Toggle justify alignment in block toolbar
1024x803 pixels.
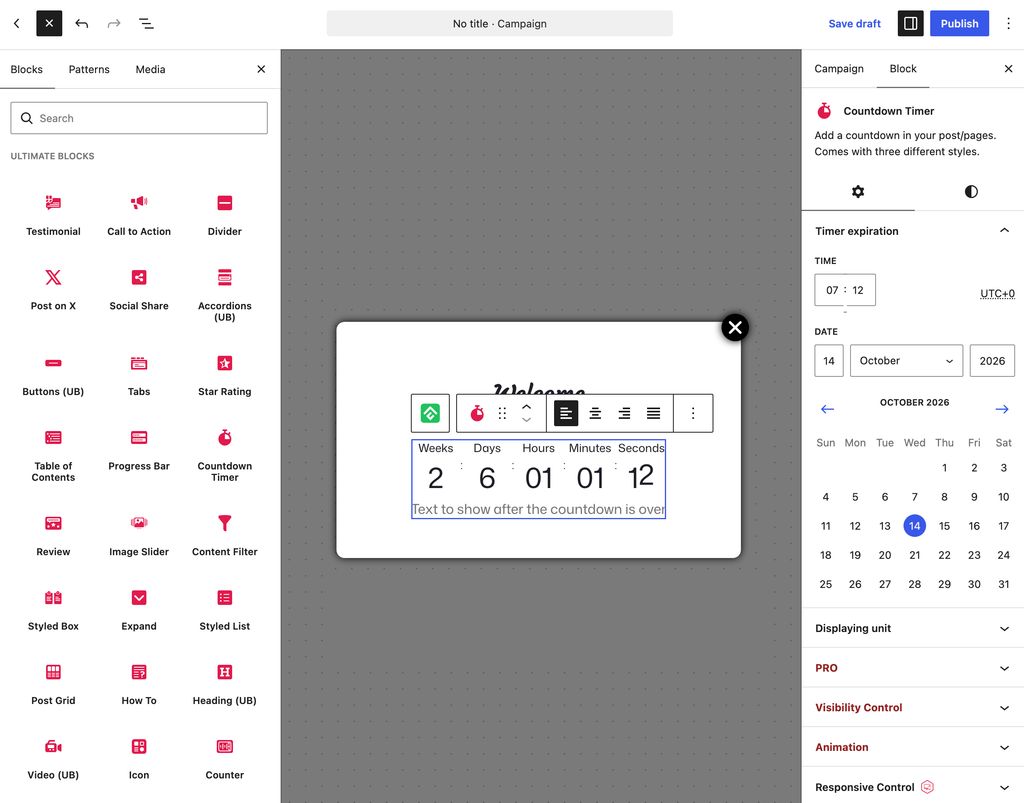coord(653,413)
